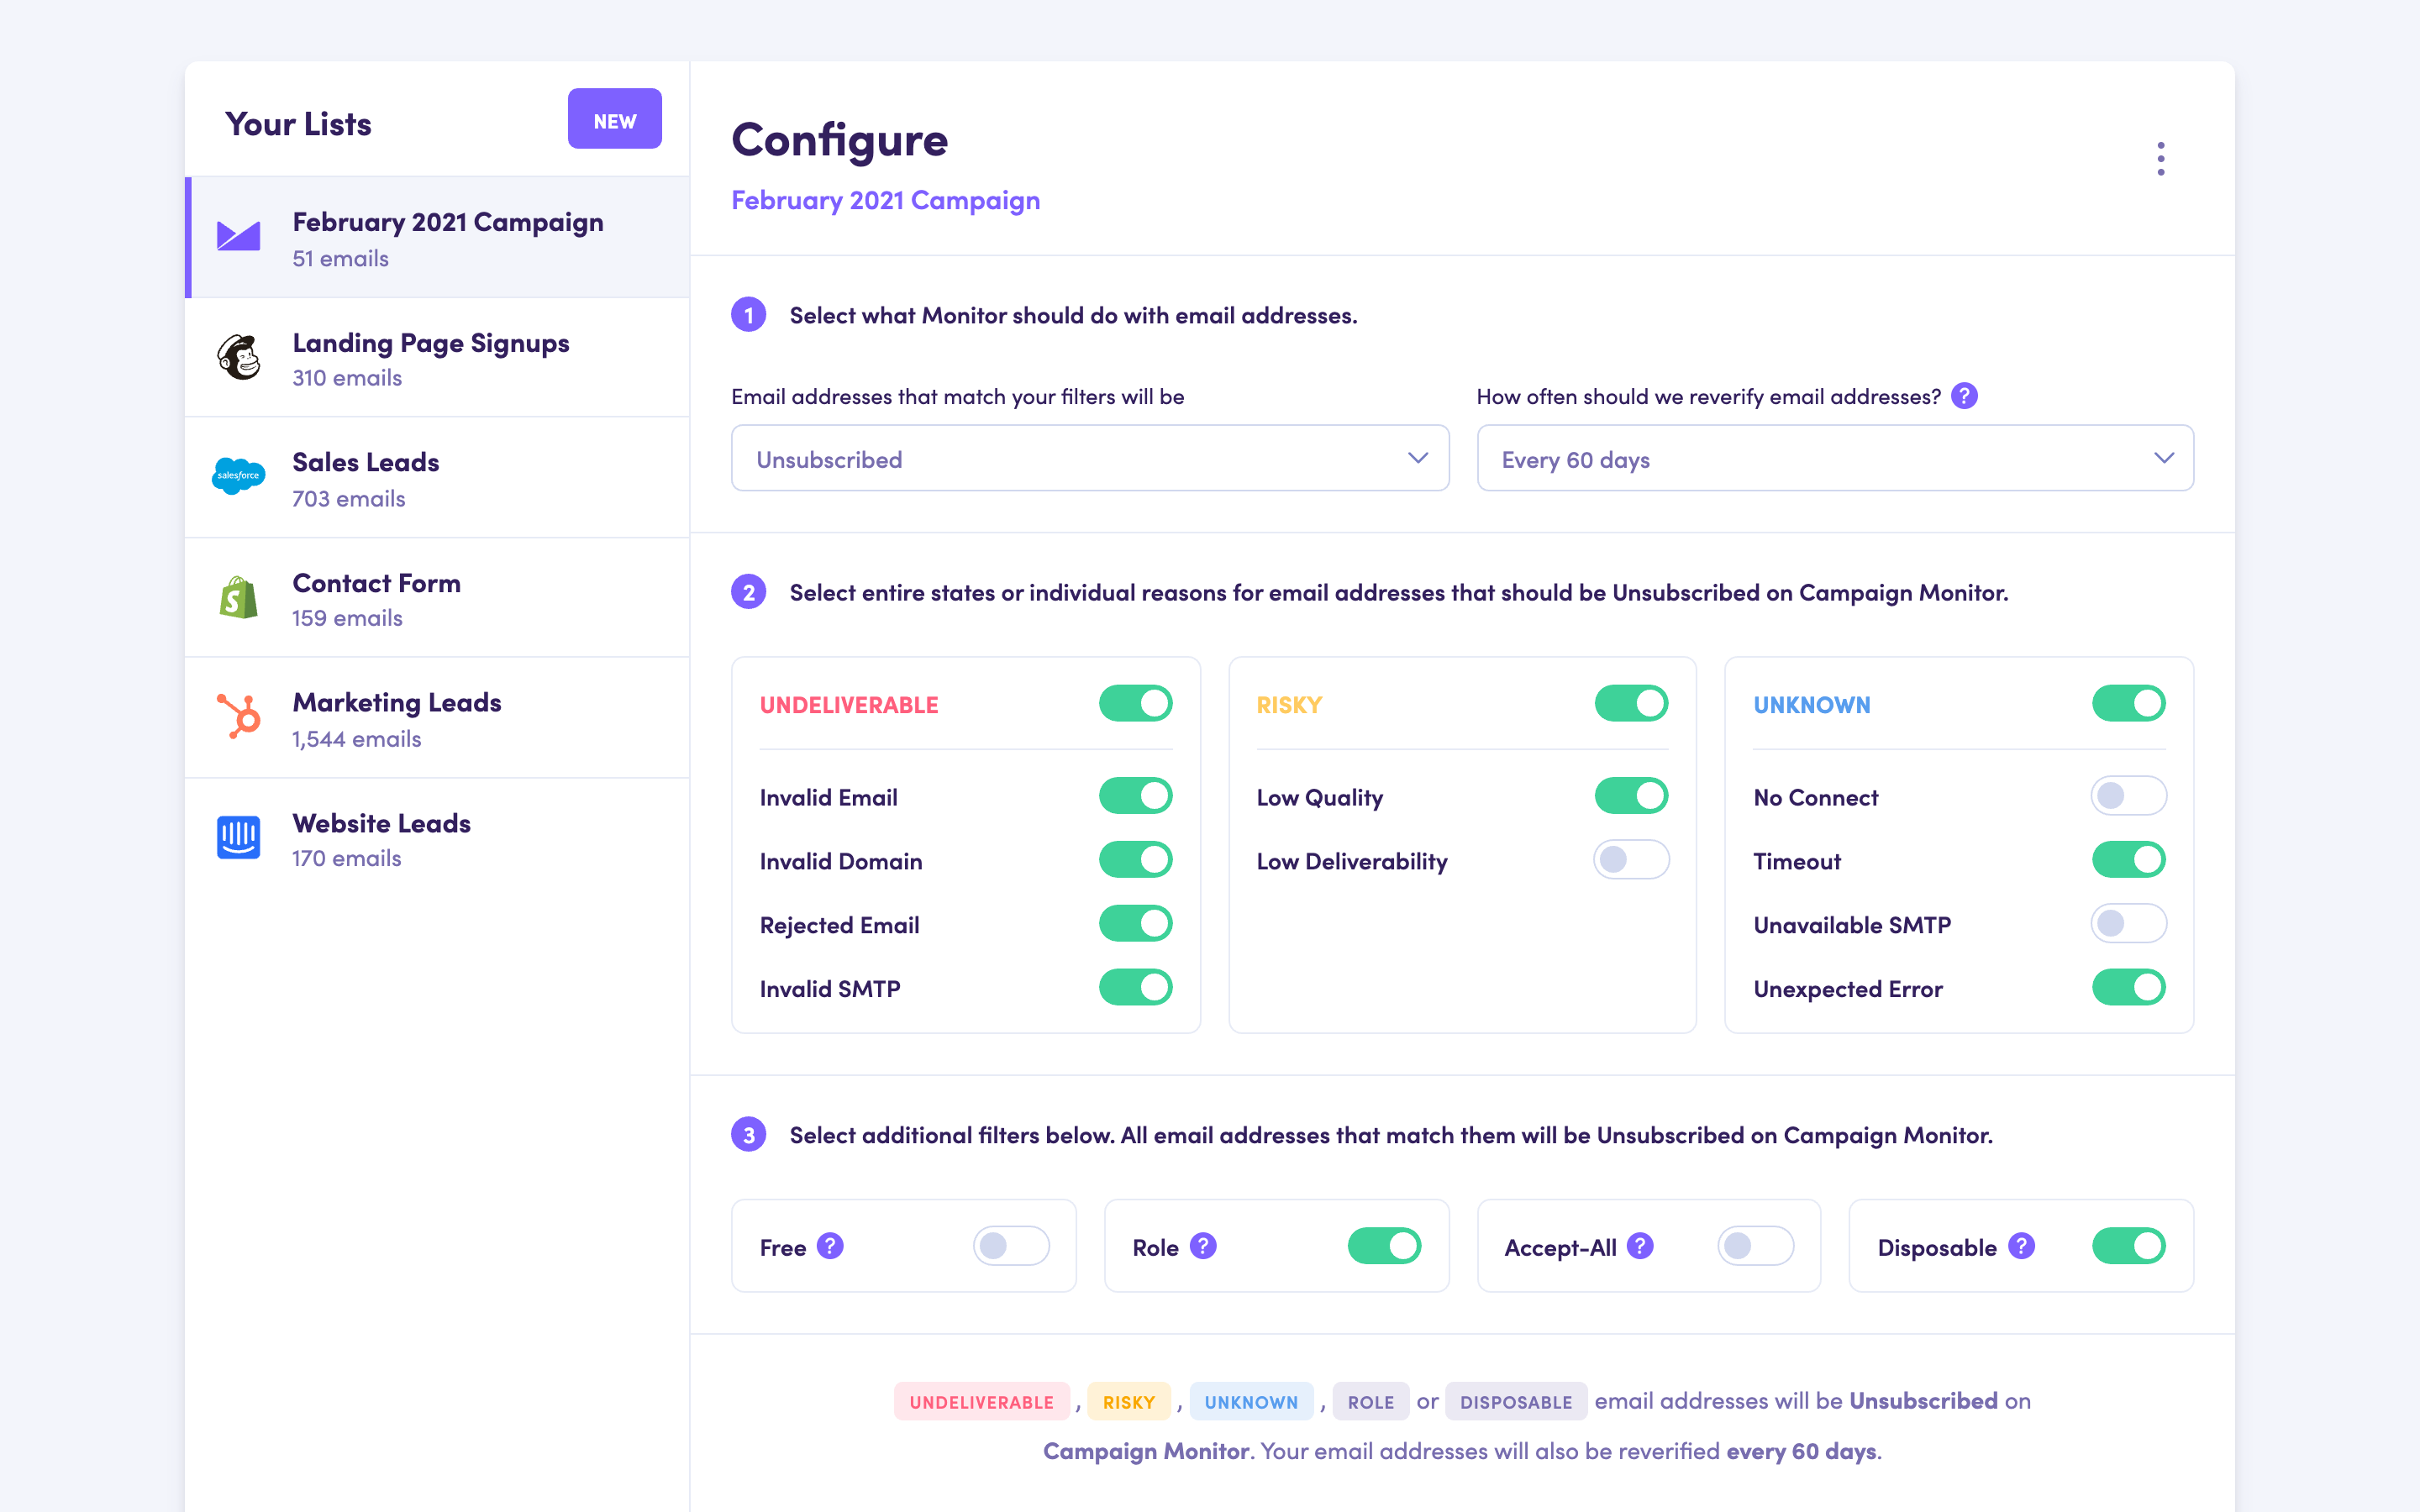Click the Campaign Monitor envelope icon
The height and width of the screenshot is (1512, 2420).
click(238, 237)
